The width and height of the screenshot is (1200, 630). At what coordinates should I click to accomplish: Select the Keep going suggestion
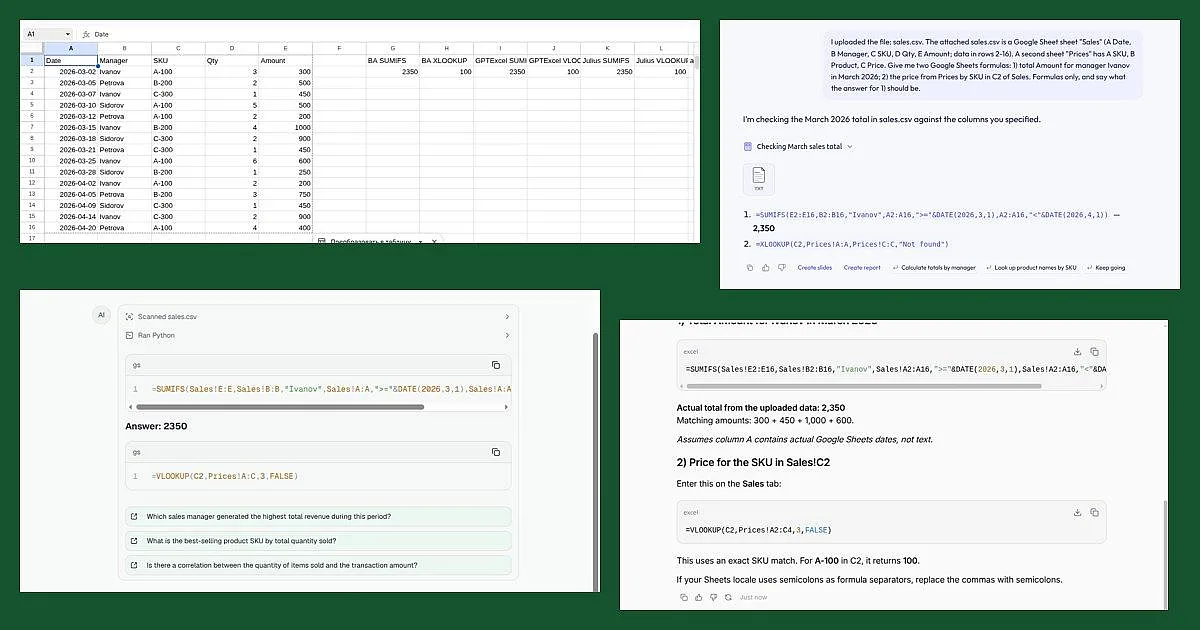coord(1105,268)
